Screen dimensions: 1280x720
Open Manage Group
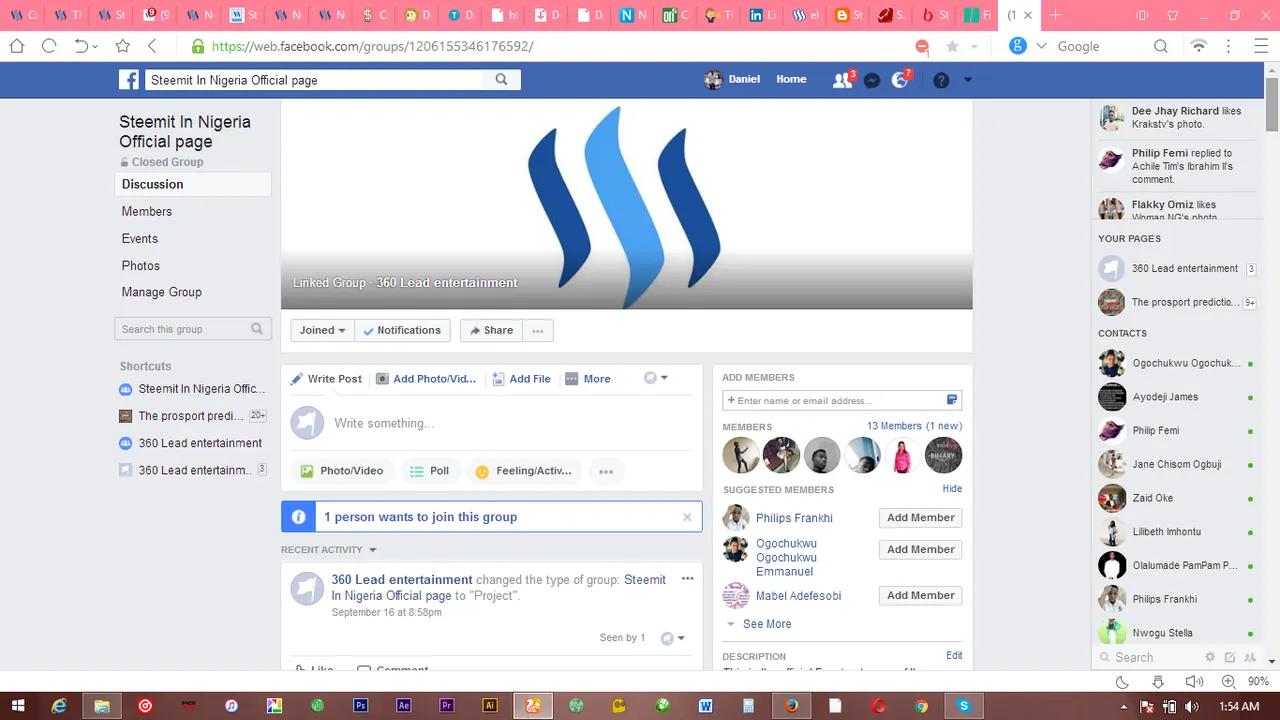pos(162,292)
